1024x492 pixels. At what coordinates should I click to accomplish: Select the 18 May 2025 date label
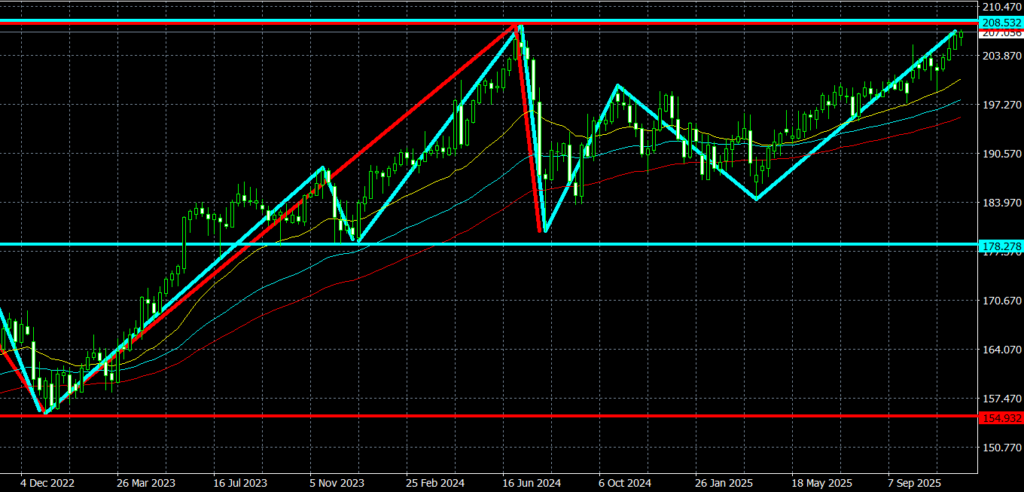coord(820,479)
